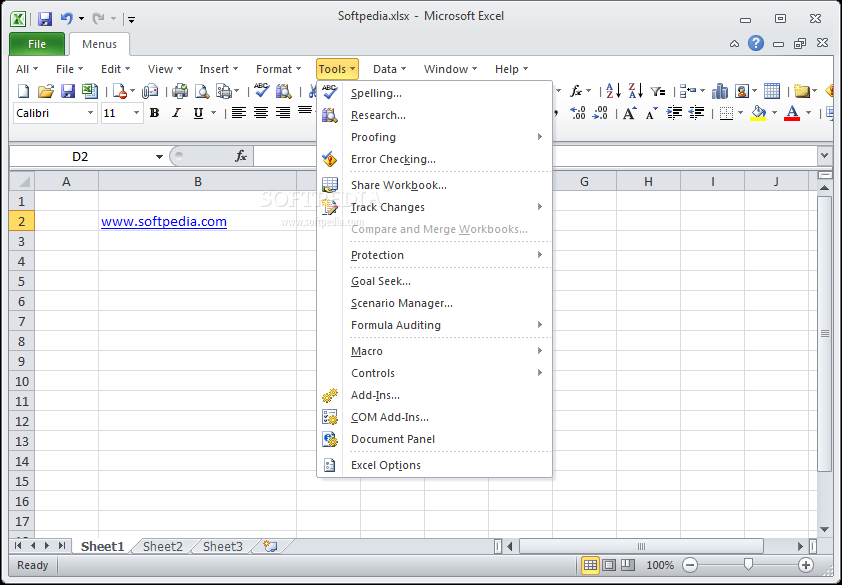Click the Insert Function fx in formula bar

pyautogui.click(x=241, y=156)
